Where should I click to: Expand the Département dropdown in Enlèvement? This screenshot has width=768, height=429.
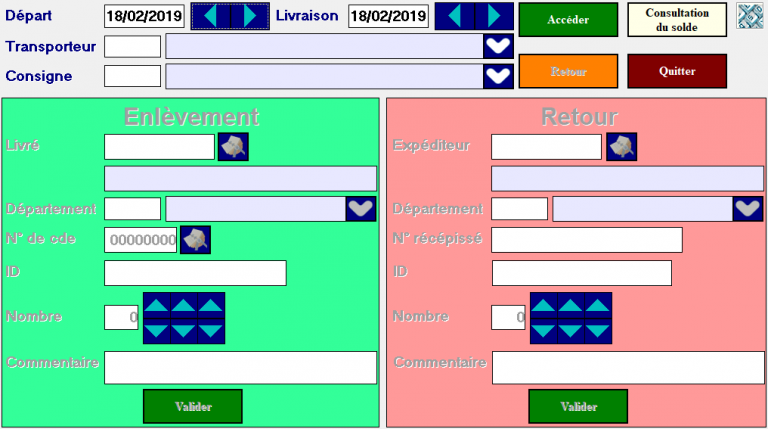click(x=361, y=208)
